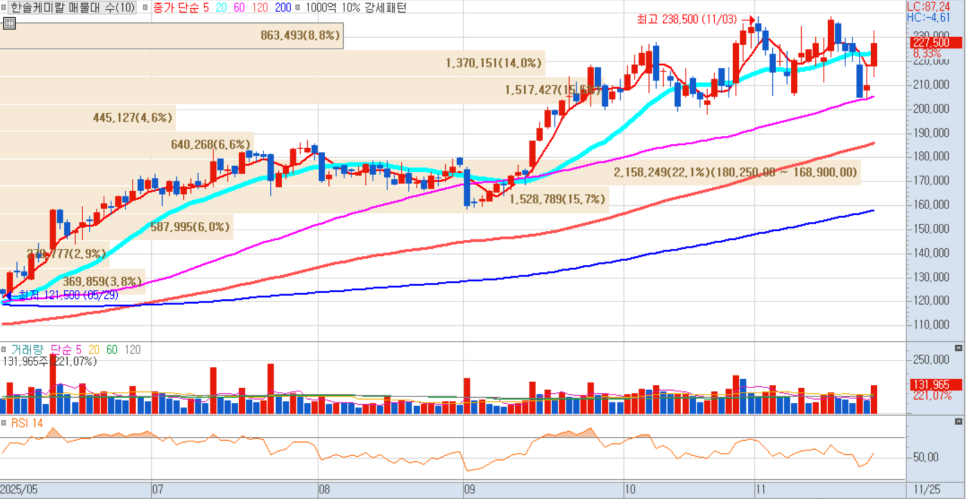The width and height of the screenshot is (966, 499).
Task: Click the 07 month label on time axis
Action: [158, 489]
